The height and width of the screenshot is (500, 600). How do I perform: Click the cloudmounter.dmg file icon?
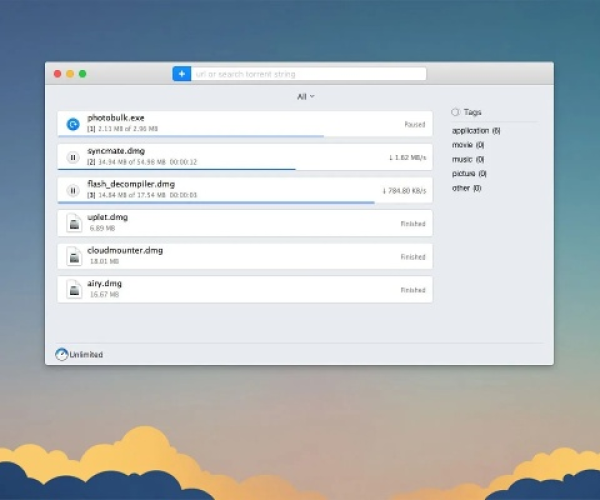point(73,256)
